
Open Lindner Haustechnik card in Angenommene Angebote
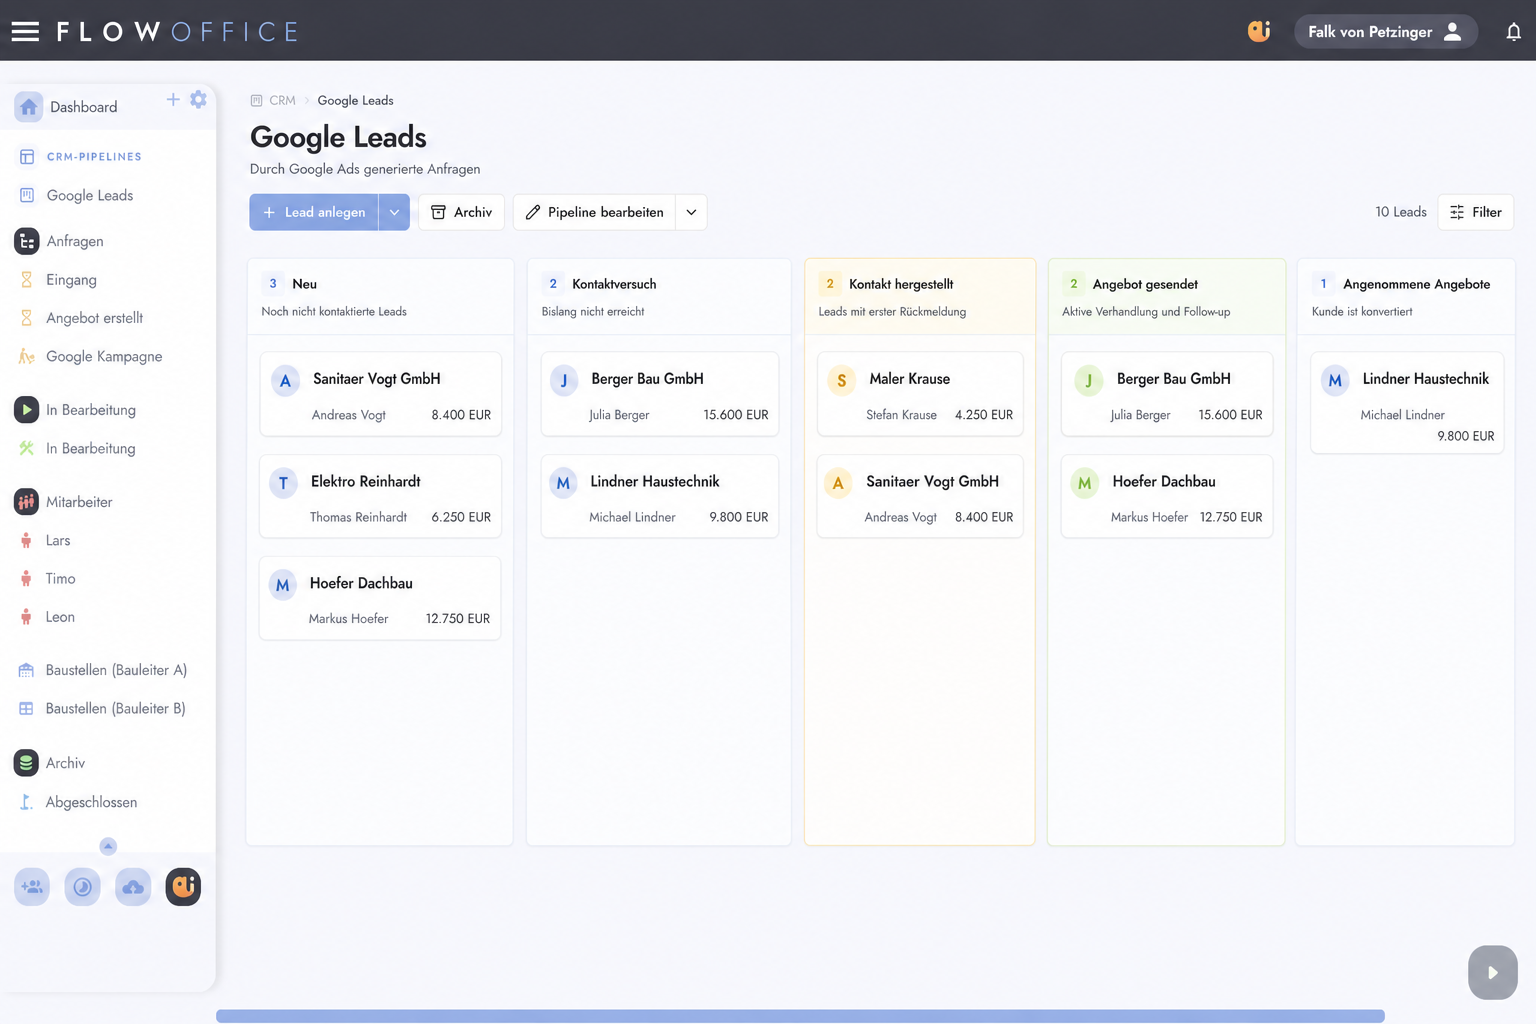pos(1407,403)
